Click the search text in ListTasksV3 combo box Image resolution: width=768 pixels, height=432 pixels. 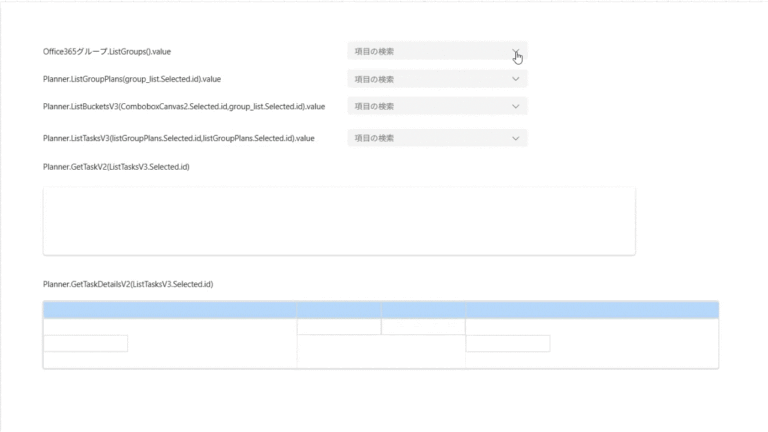point(375,138)
